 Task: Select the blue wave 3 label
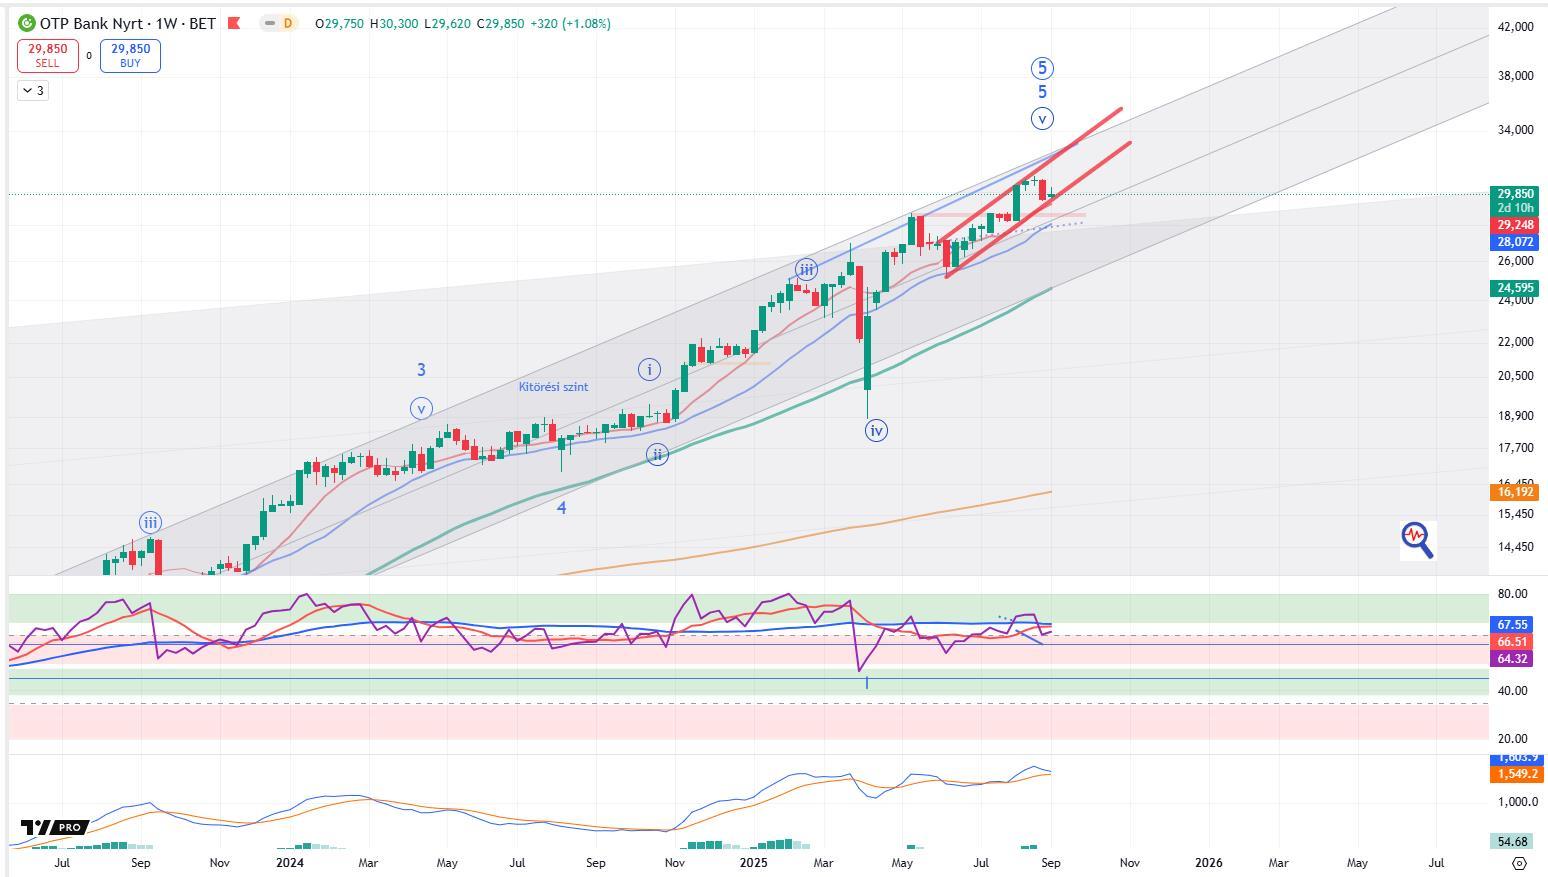pos(421,370)
